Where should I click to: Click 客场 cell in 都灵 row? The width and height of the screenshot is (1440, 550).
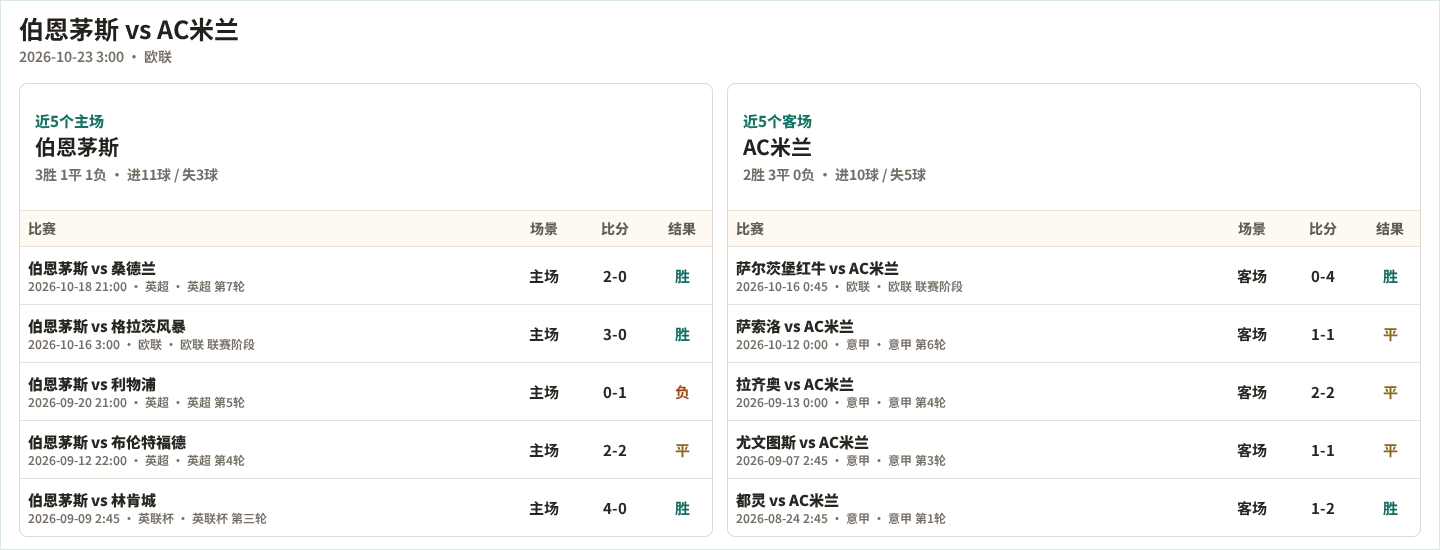pyautogui.click(x=1252, y=508)
